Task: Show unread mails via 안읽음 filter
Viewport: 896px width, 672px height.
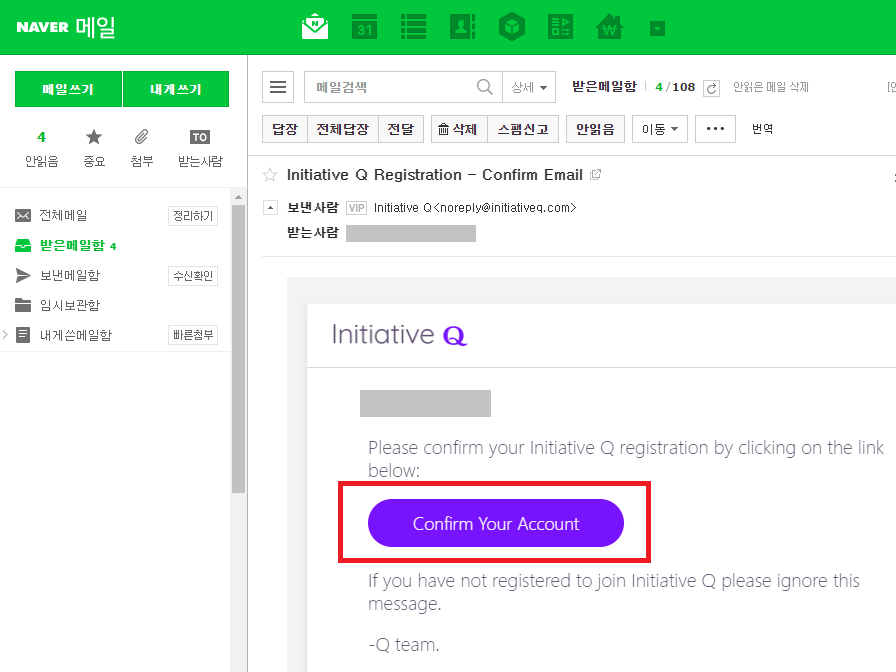Action: [x=41, y=149]
